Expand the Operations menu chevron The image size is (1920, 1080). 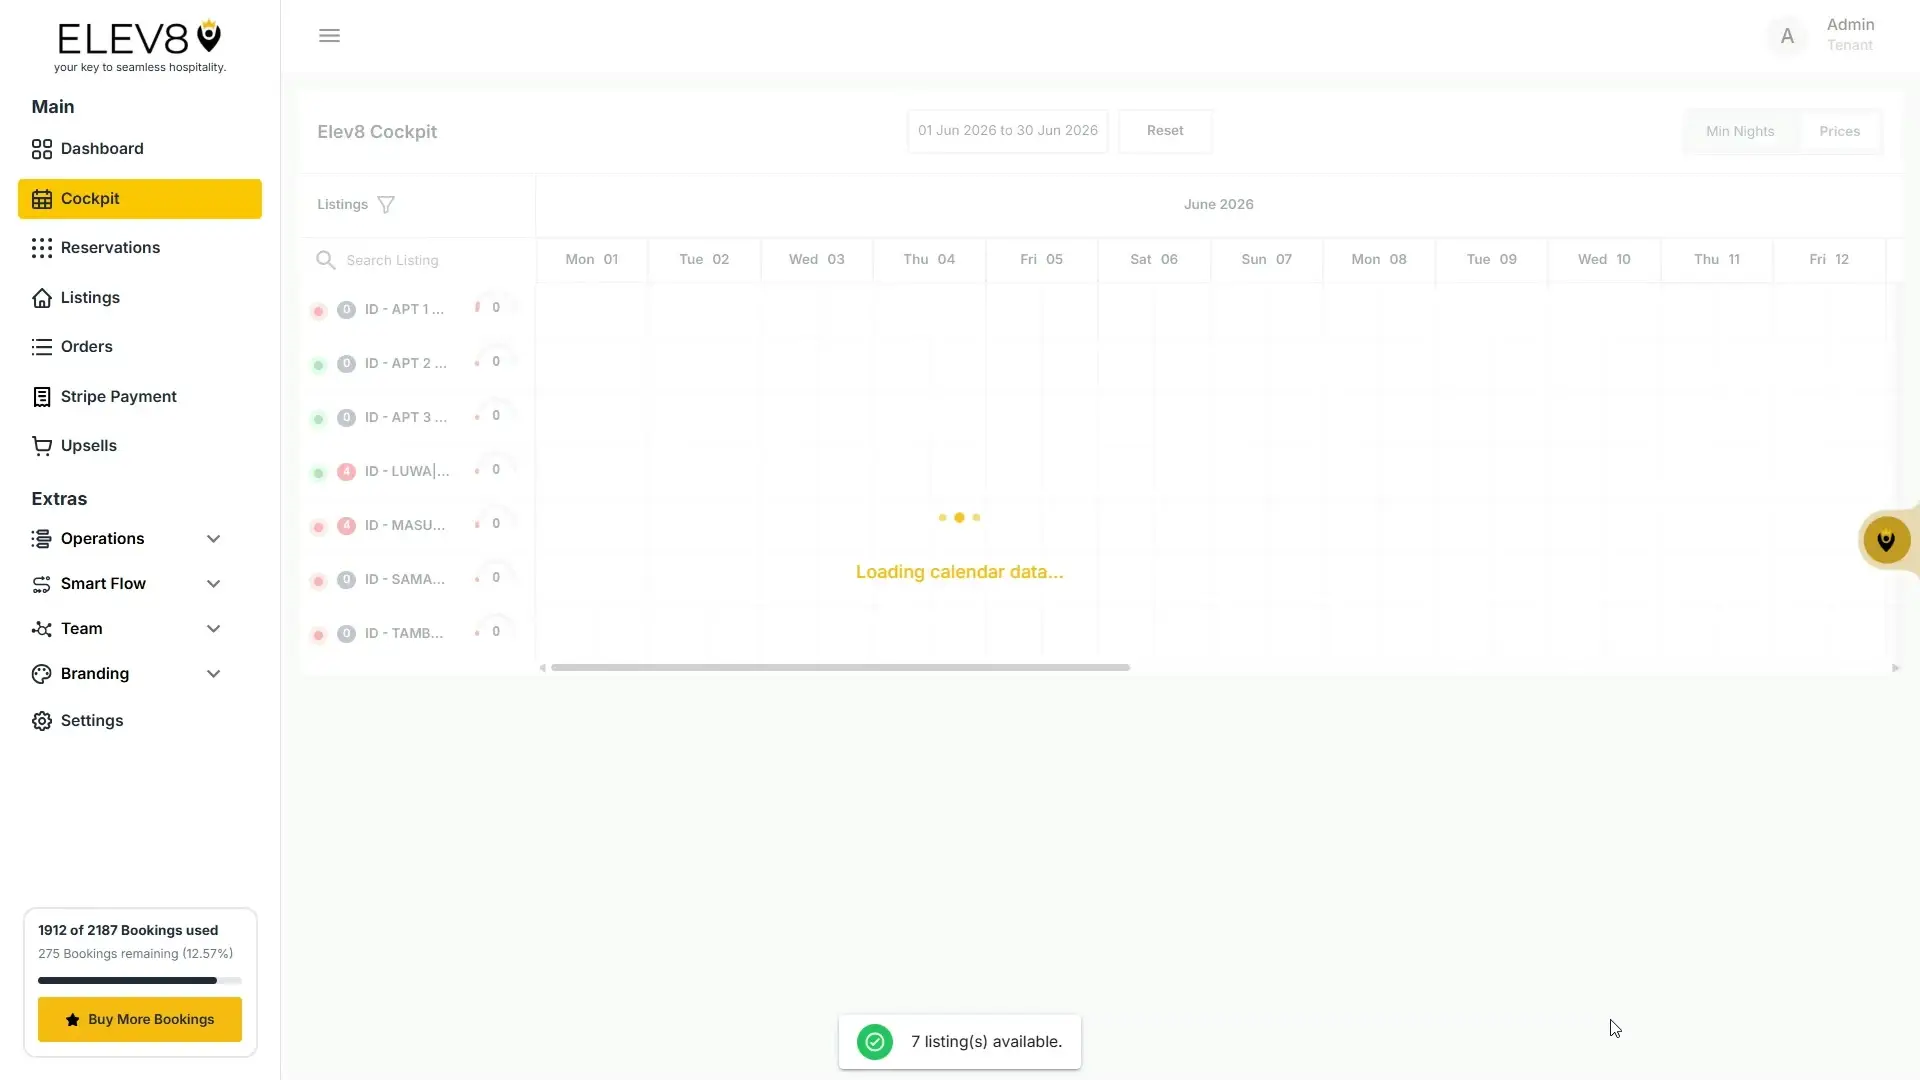[x=213, y=539]
